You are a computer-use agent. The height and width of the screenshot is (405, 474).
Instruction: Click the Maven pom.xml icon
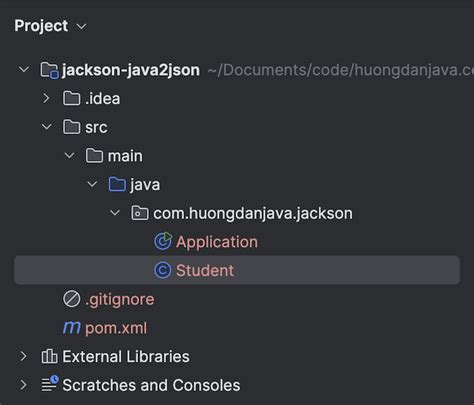[72, 328]
